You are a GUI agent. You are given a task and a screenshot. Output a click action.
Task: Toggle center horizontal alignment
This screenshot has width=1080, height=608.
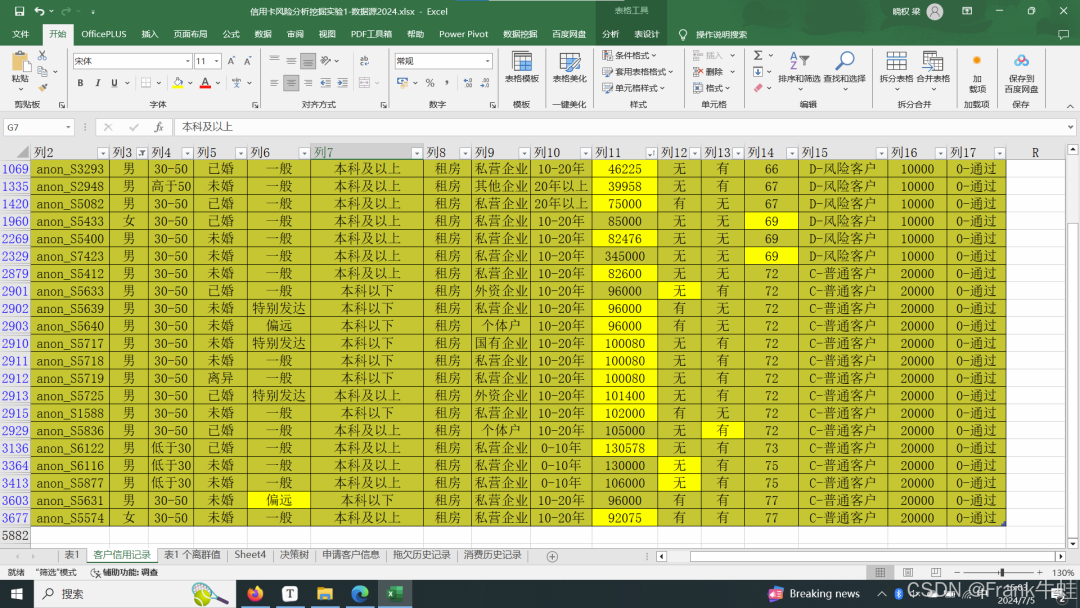[x=291, y=83]
